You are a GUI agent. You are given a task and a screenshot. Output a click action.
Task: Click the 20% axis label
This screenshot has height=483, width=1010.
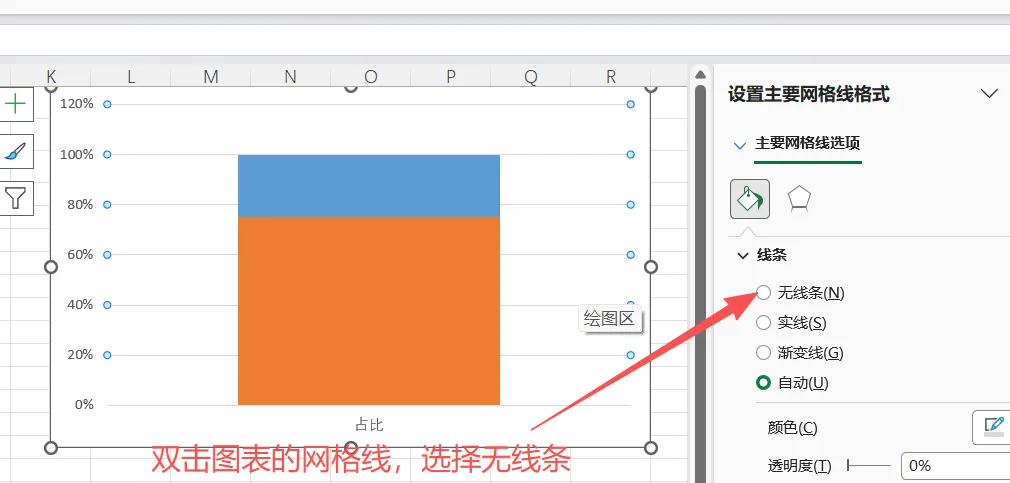[x=81, y=355]
